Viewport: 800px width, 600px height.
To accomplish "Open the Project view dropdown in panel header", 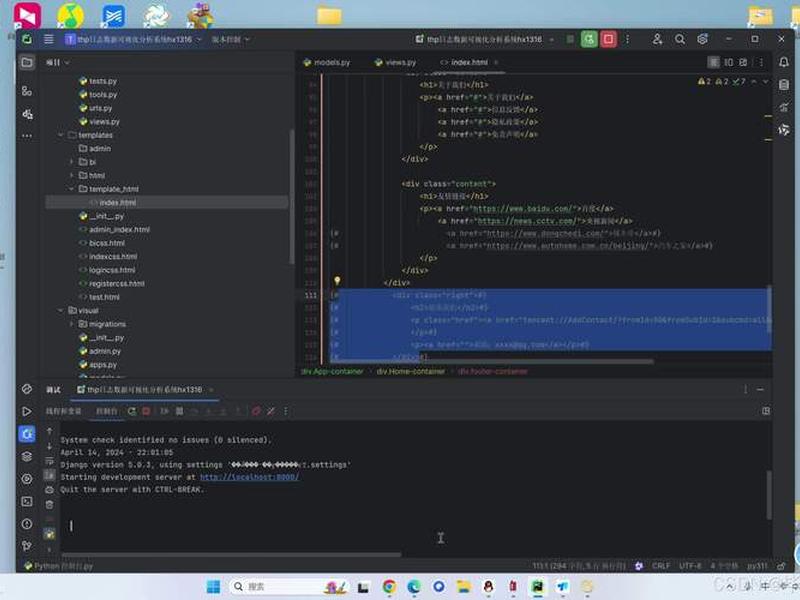I will click(58, 62).
